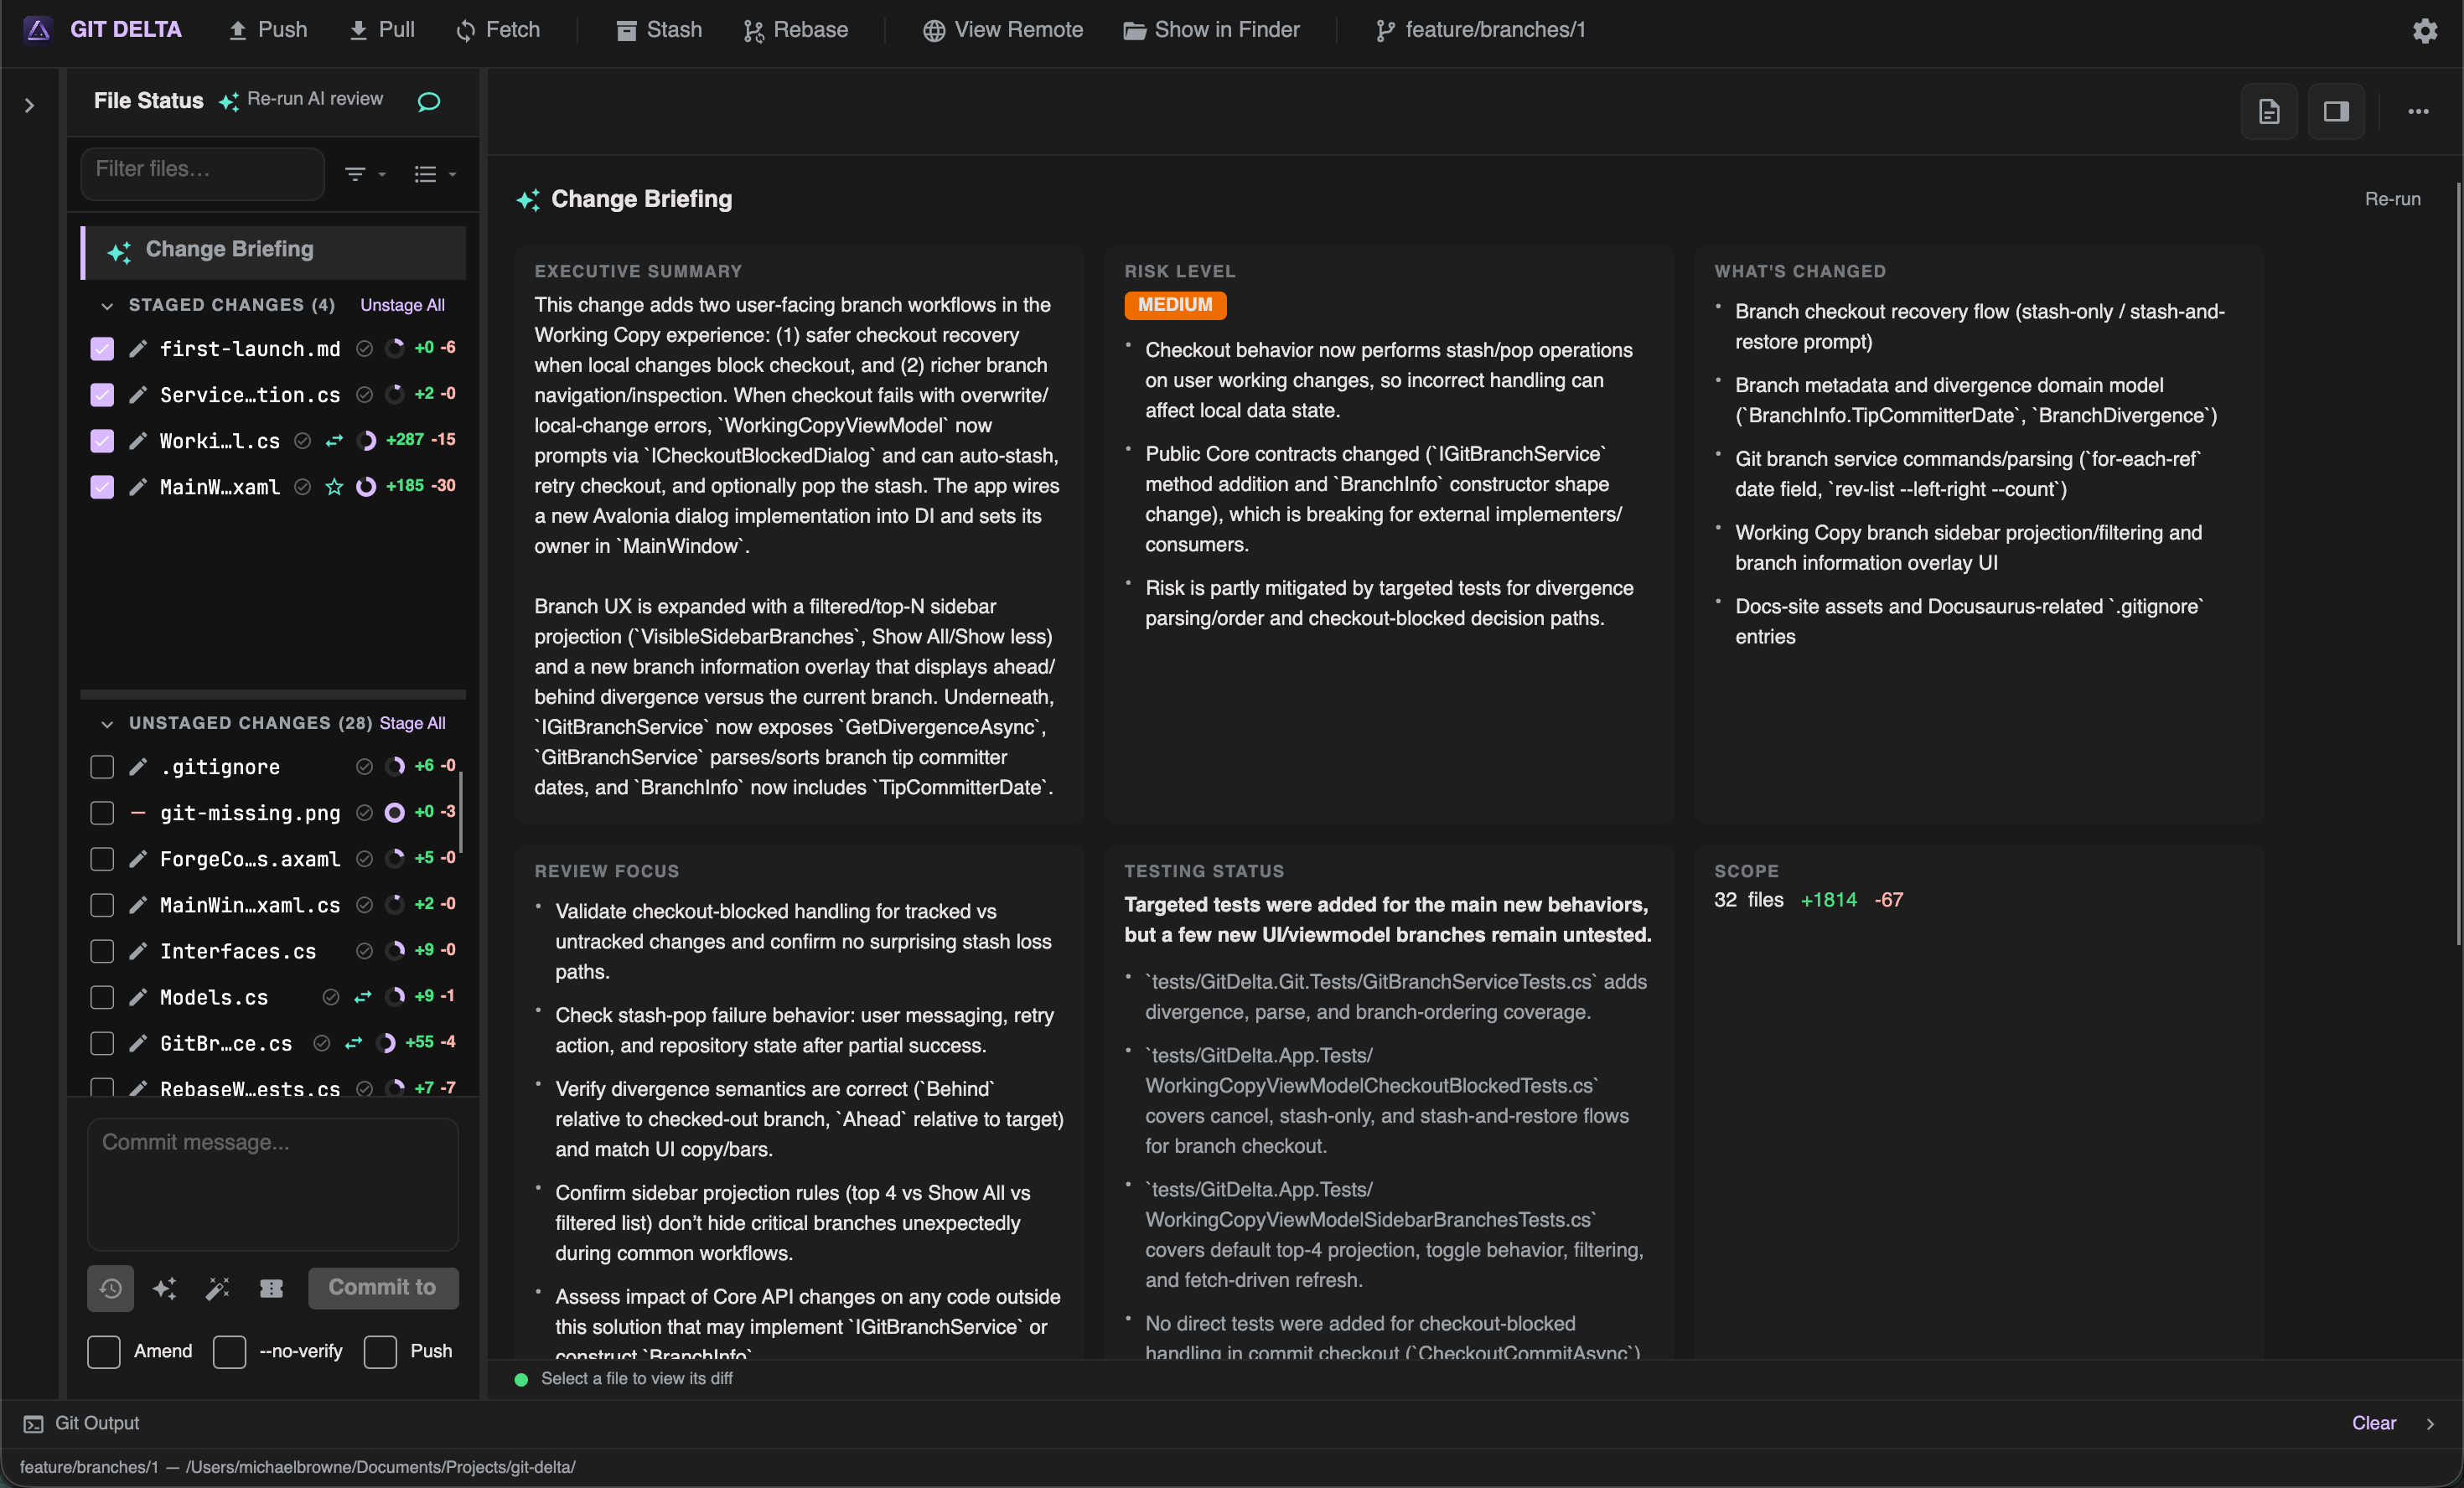Click Push in the top toolbar

pyautogui.click(x=268, y=30)
